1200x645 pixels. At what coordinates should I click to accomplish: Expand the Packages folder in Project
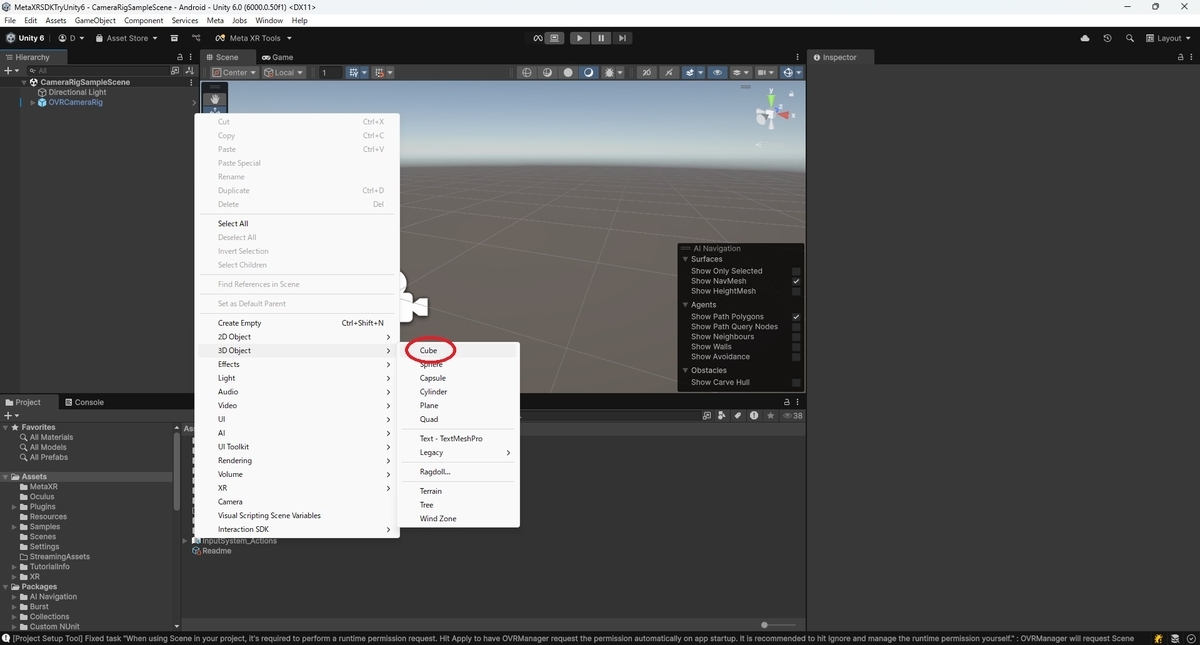pyautogui.click(x=6, y=587)
